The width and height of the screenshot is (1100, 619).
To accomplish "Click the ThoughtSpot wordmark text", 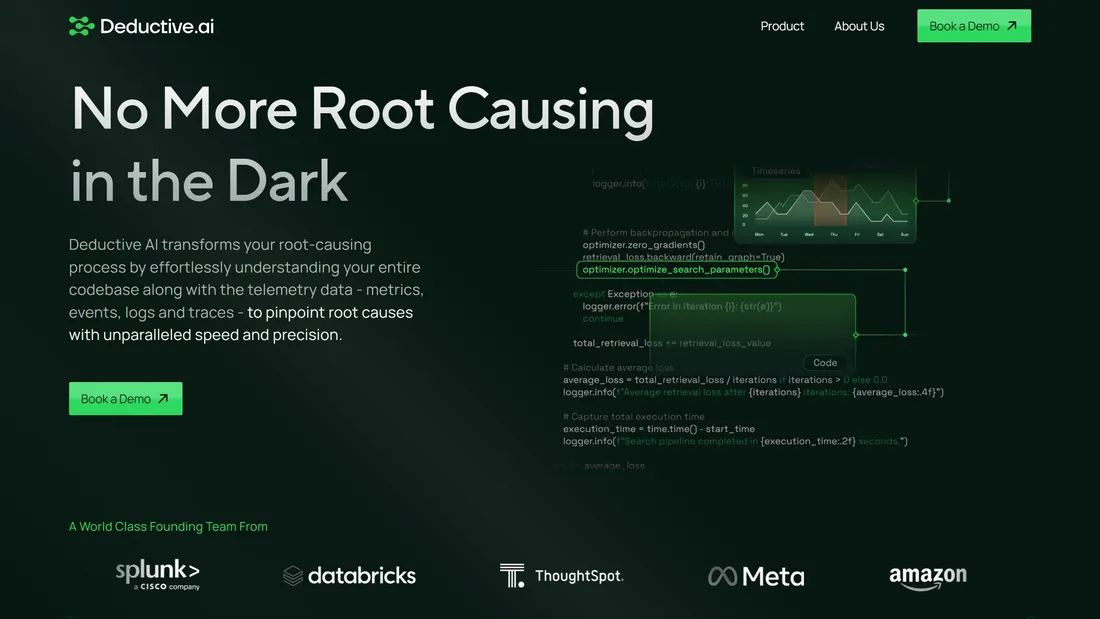I will pos(579,576).
